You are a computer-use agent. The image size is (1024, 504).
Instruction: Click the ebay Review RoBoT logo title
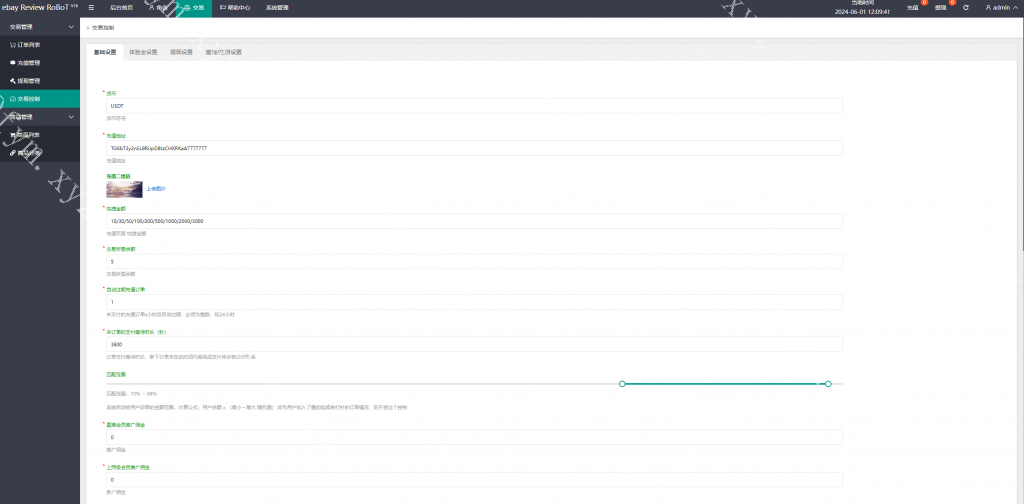point(40,8)
